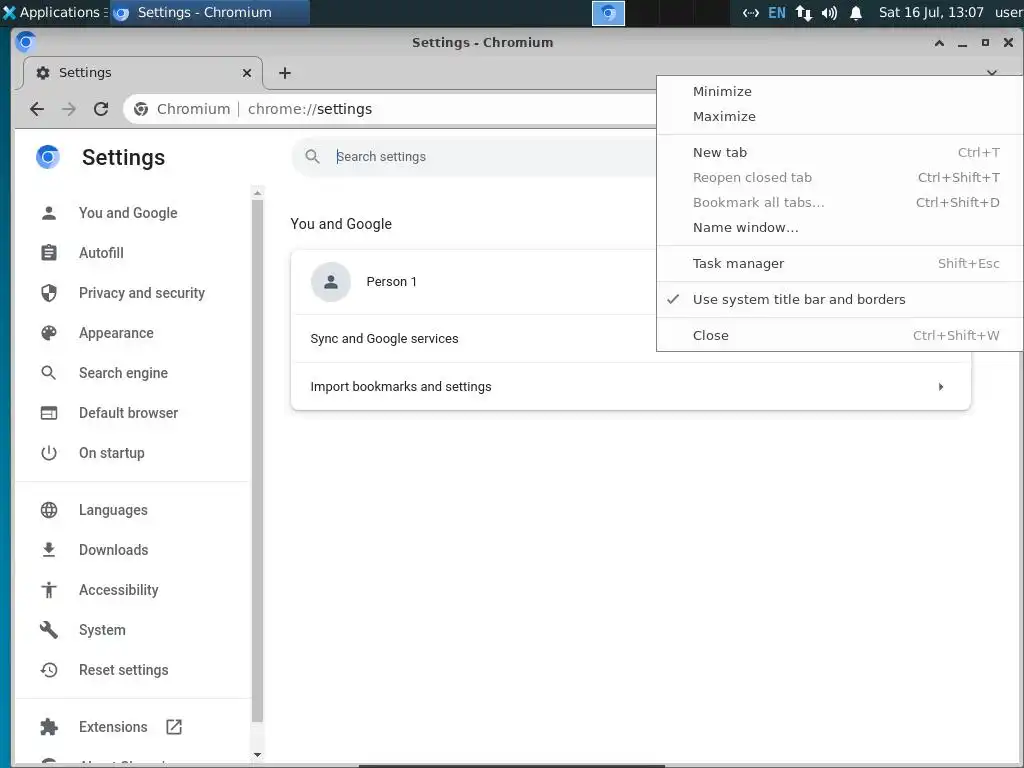1024x768 pixels.
Task: Select Name window... menu entry
Action: 840,227
